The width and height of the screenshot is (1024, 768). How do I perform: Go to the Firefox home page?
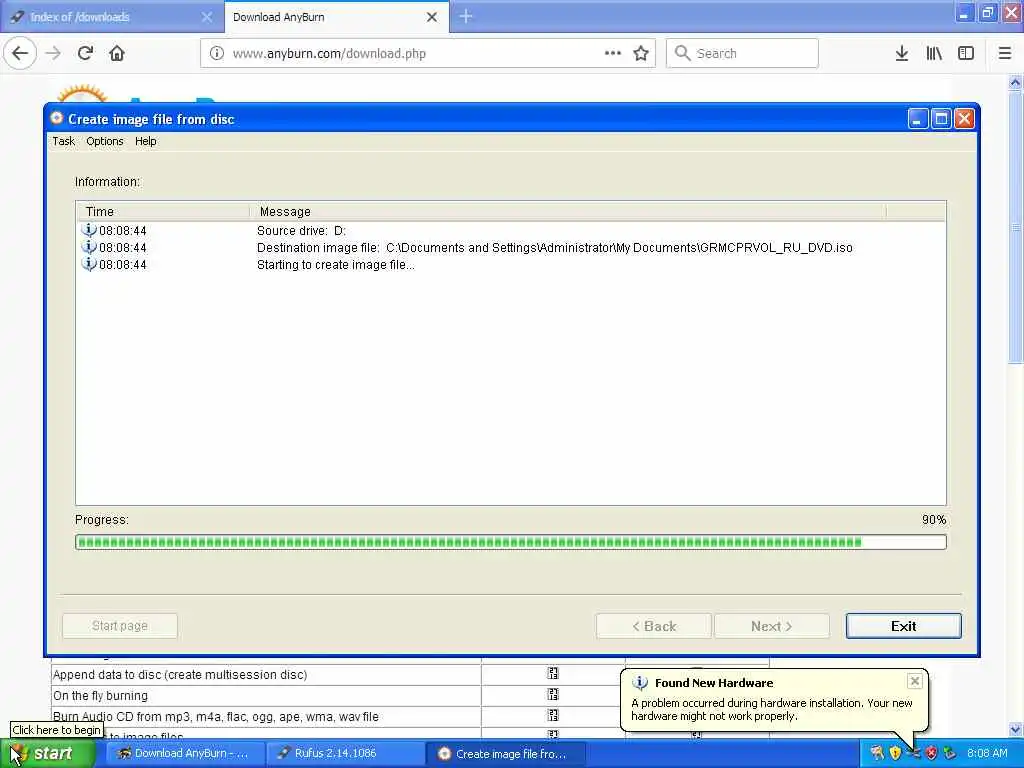point(117,53)
